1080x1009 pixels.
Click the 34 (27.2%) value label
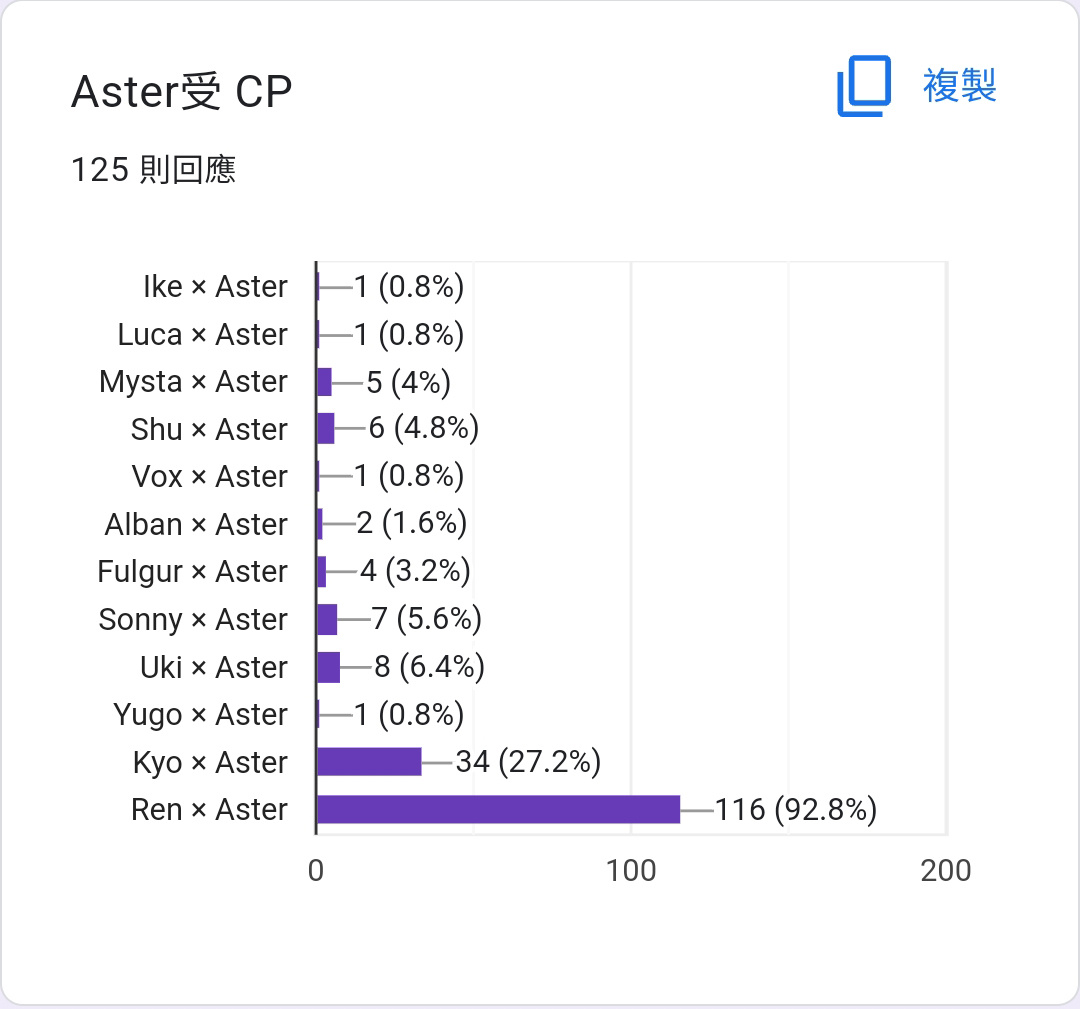pos(528,762)
